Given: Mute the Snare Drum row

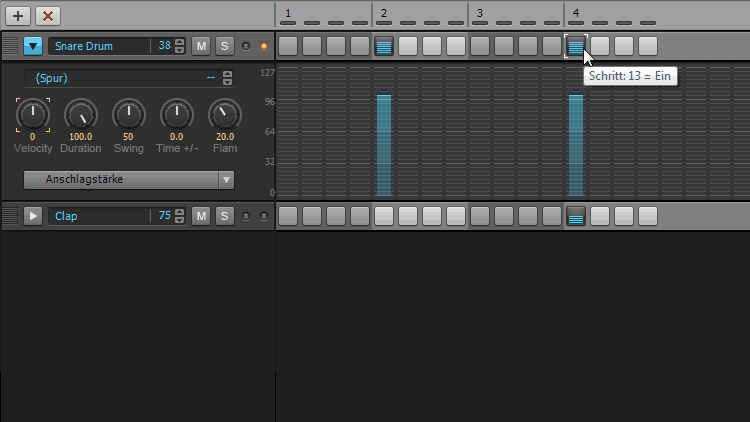Looking at the screenshot, I should (201, 46).
